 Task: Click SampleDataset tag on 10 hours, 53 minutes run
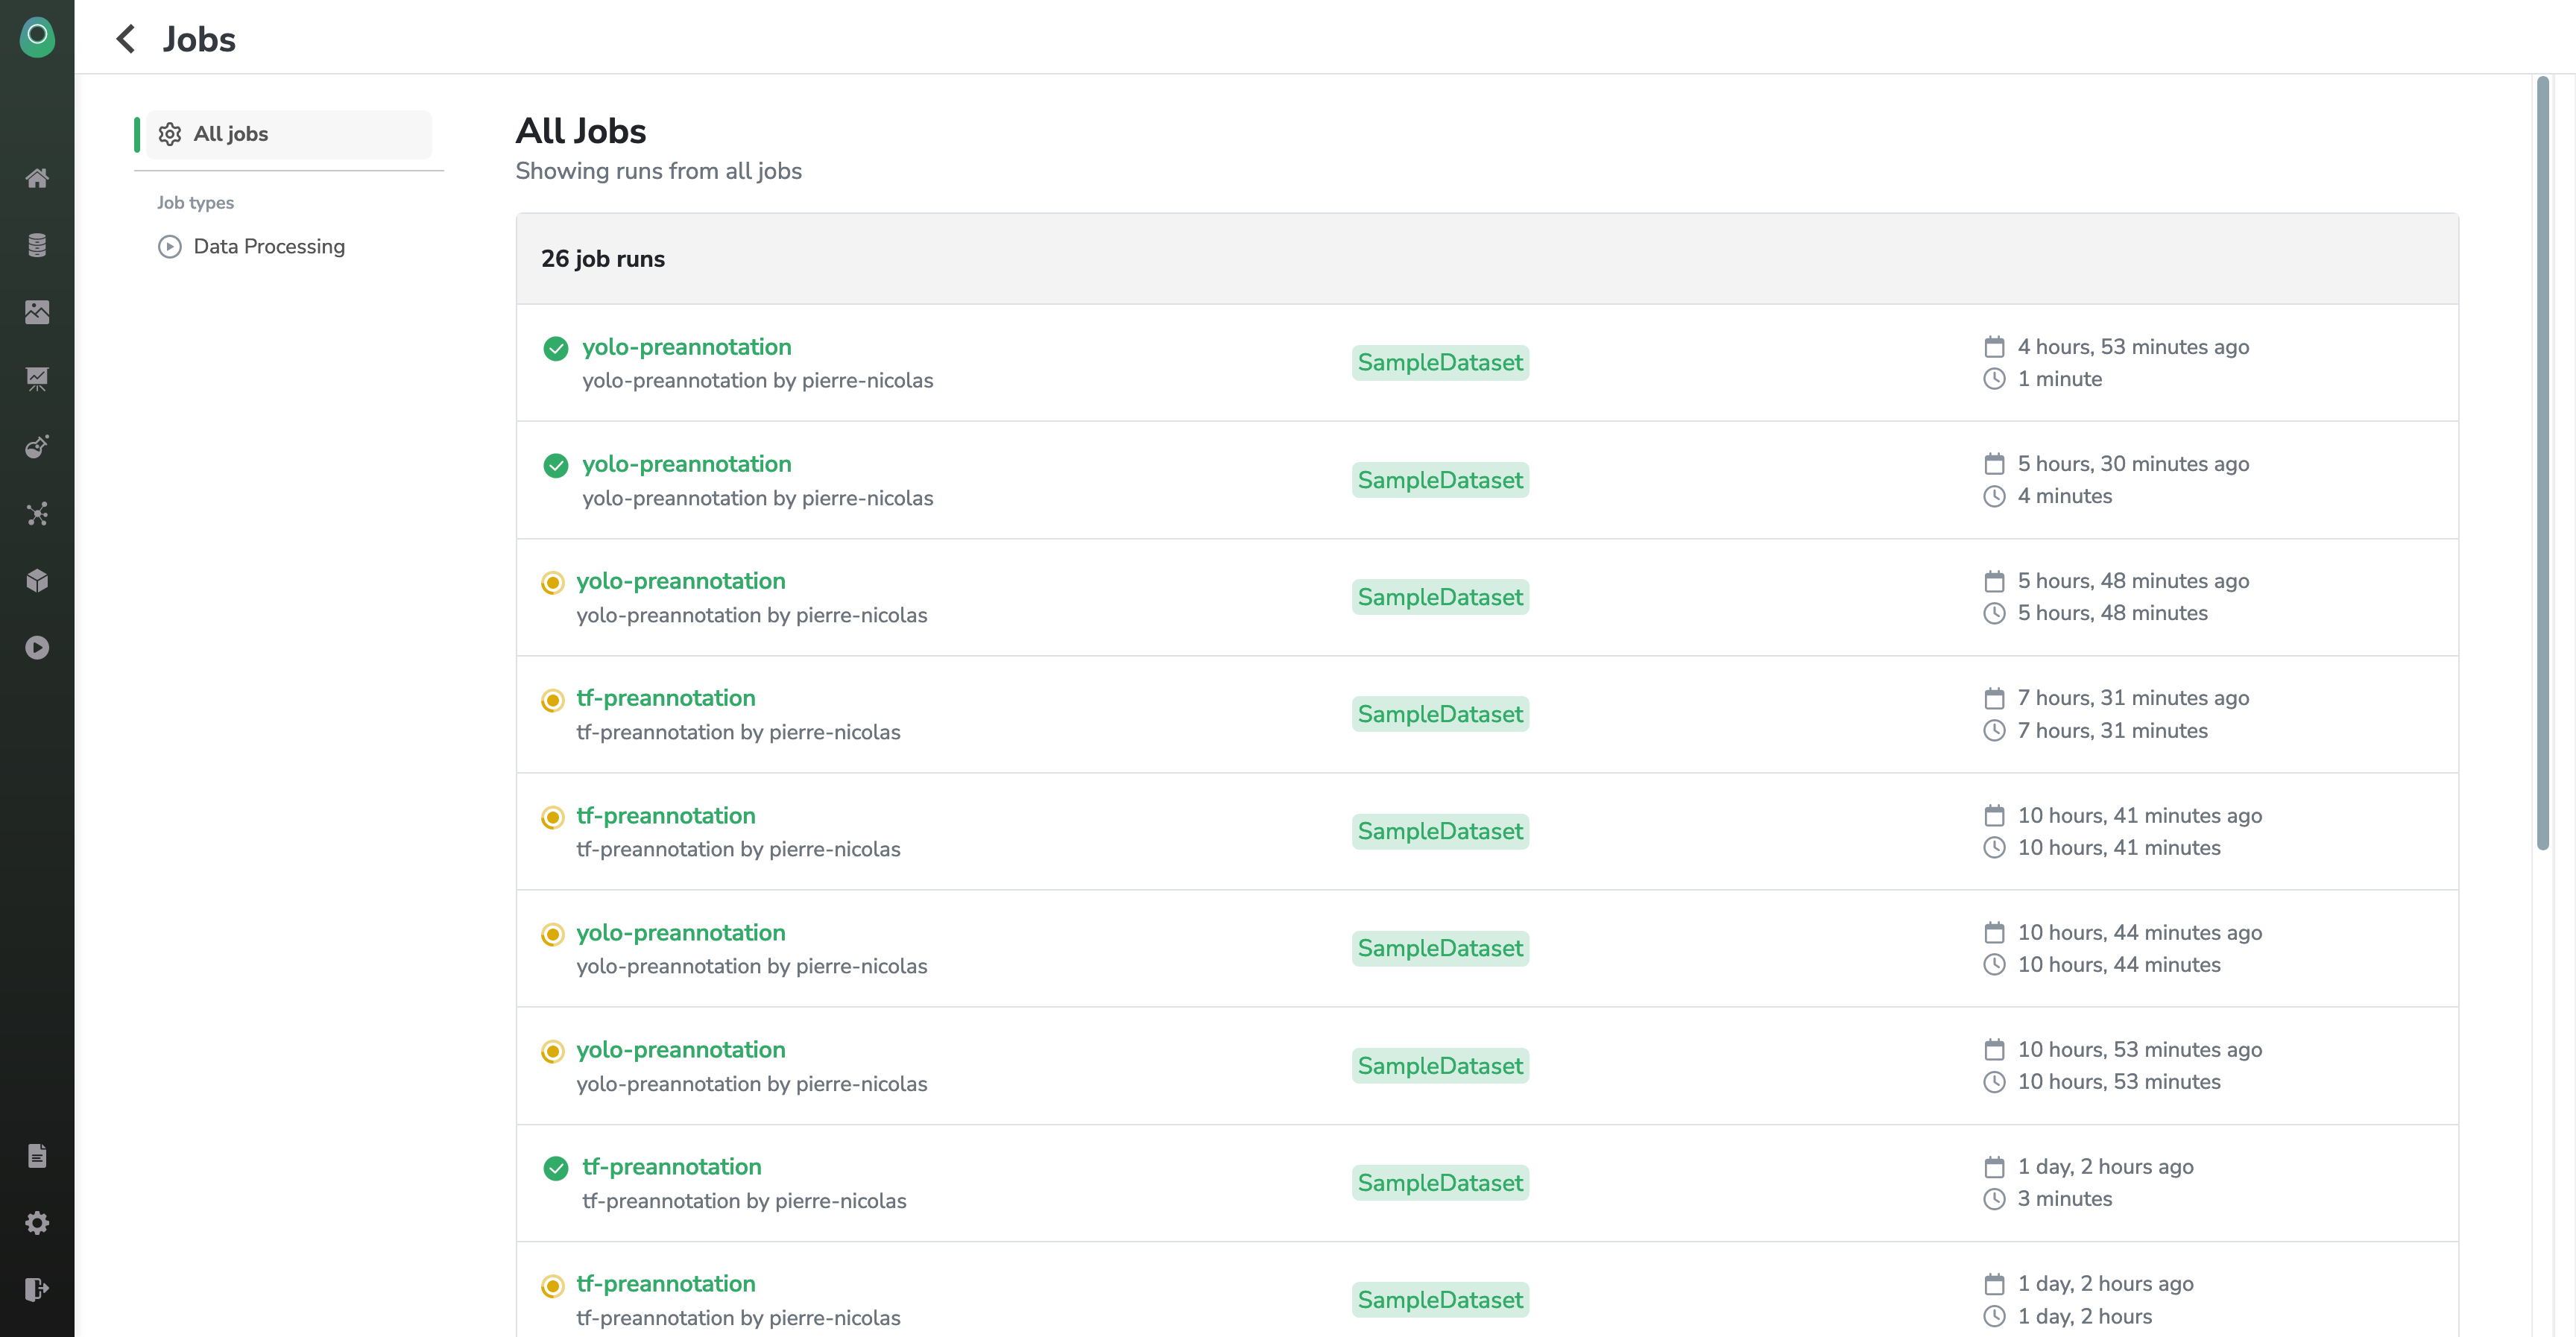(1439, 1066)
